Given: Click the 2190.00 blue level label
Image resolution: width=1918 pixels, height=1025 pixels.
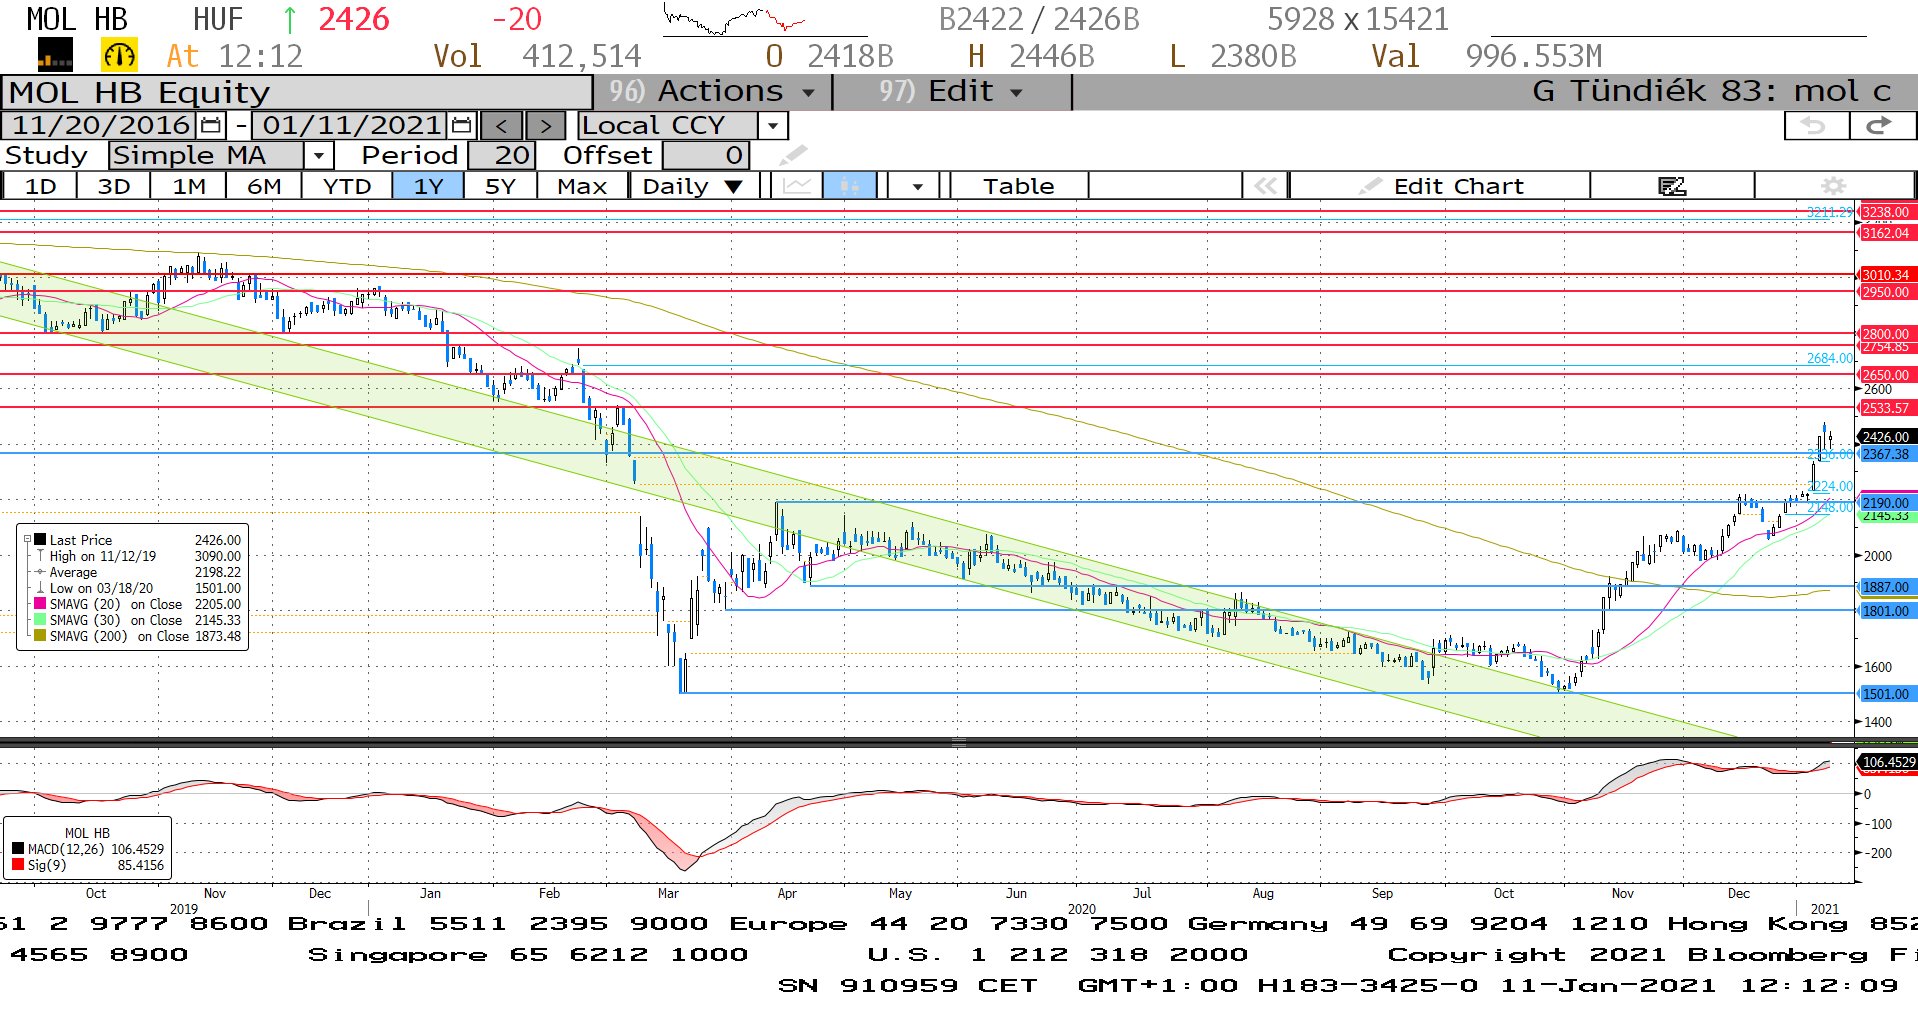Looking at the screenshot, I should tap(1886, 503).
